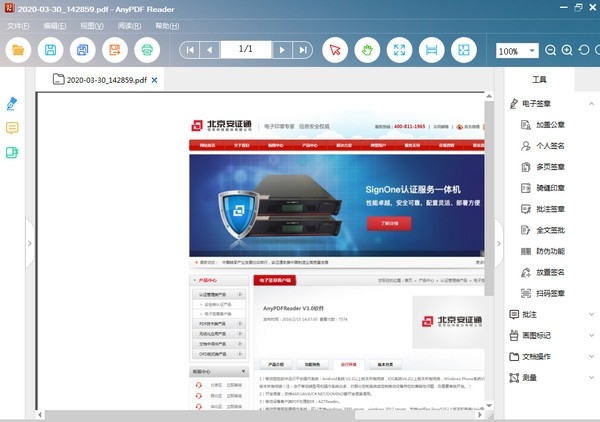The image size is (600, 422).
Task: Open the zoom percentage dropdown
Action: click(x=532, y=51)
